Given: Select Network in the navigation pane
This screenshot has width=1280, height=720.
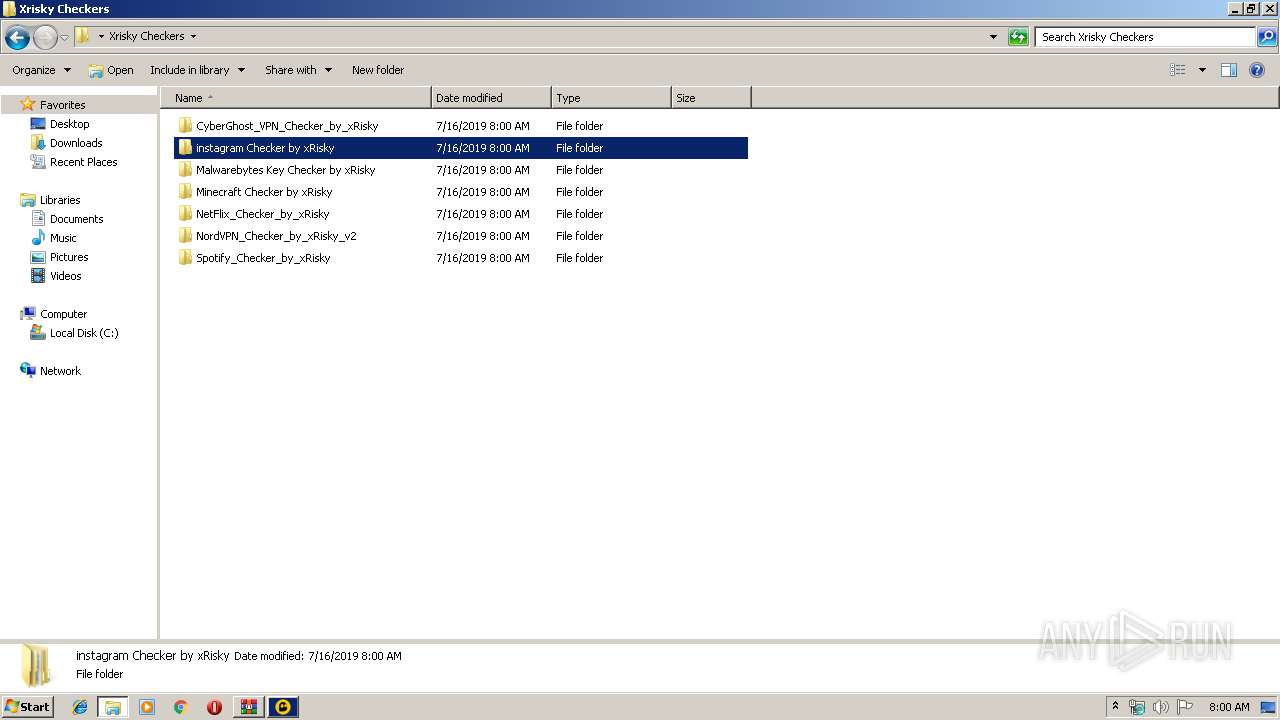Looking at the screenshot, I should [60, 371].
